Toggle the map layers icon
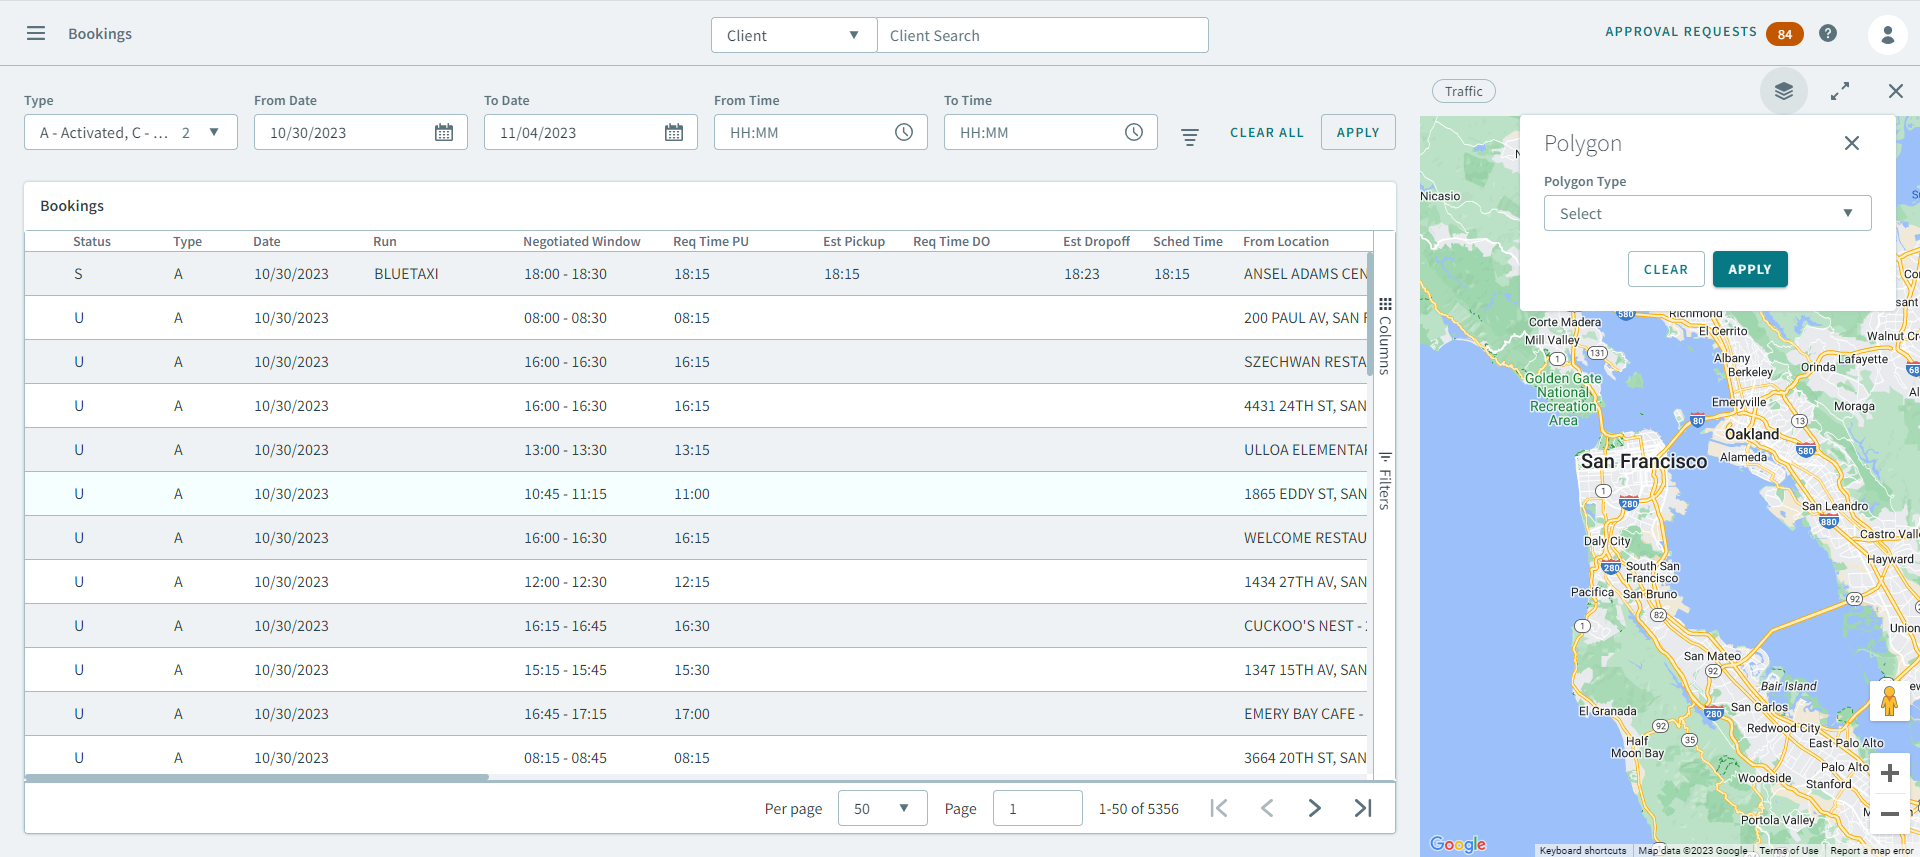Image resolution: width=1920 pixels, height=857 pixels. (x=1783, y=92)
